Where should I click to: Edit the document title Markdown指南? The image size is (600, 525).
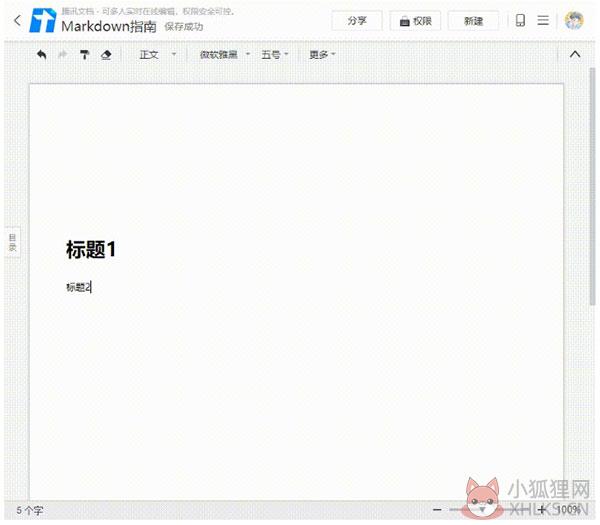click(x=109, y=26)
